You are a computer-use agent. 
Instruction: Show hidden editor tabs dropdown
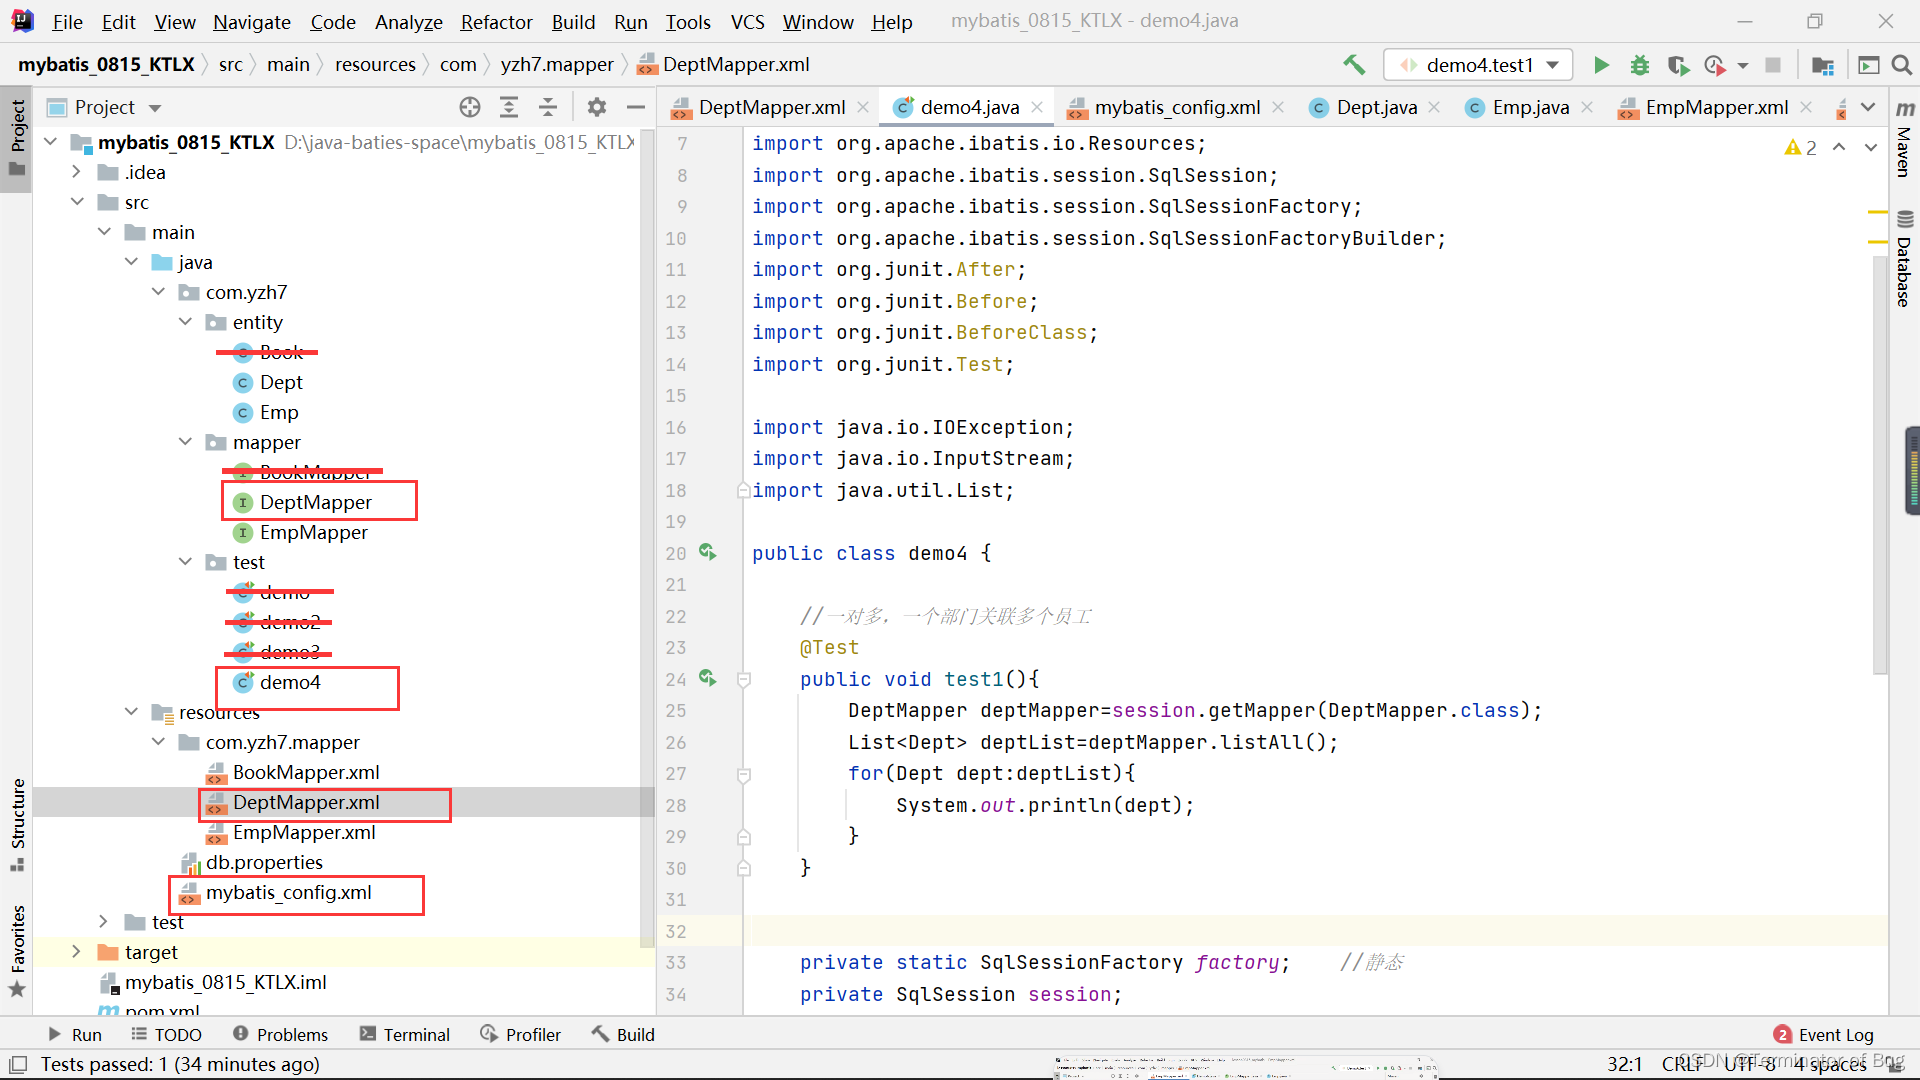[1868, 107]
